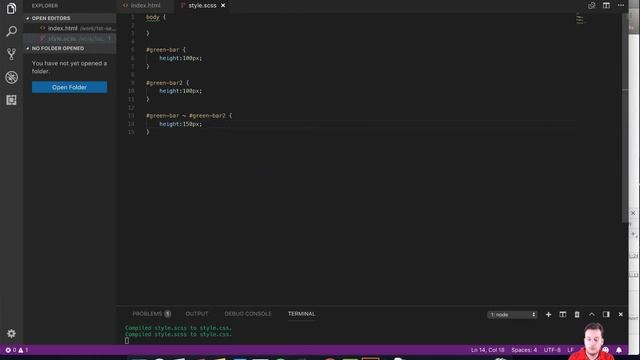Image resolution: width=640 pixels, height=360 pixels.
Task: Kill terminal with trash icon
Action: click(x=577, y=314)
